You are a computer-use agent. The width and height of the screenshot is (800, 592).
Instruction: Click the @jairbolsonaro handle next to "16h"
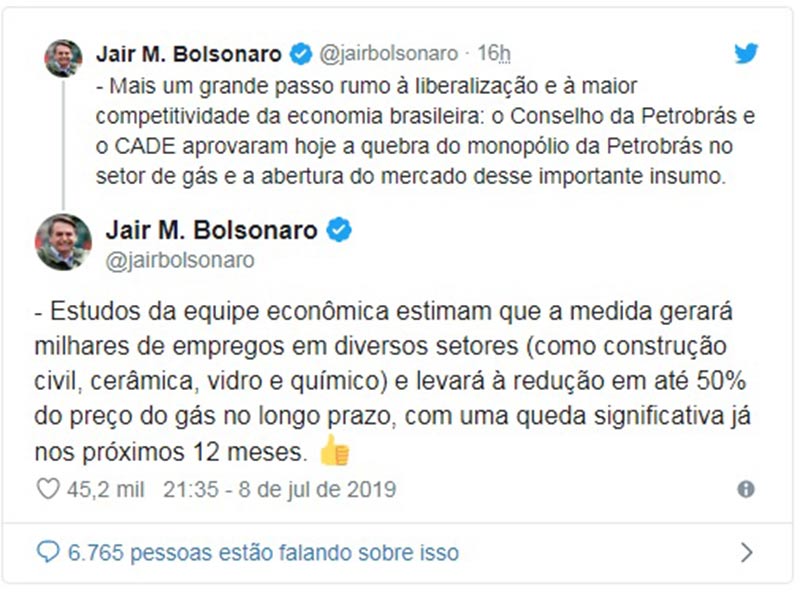click(x=388, y=53)
